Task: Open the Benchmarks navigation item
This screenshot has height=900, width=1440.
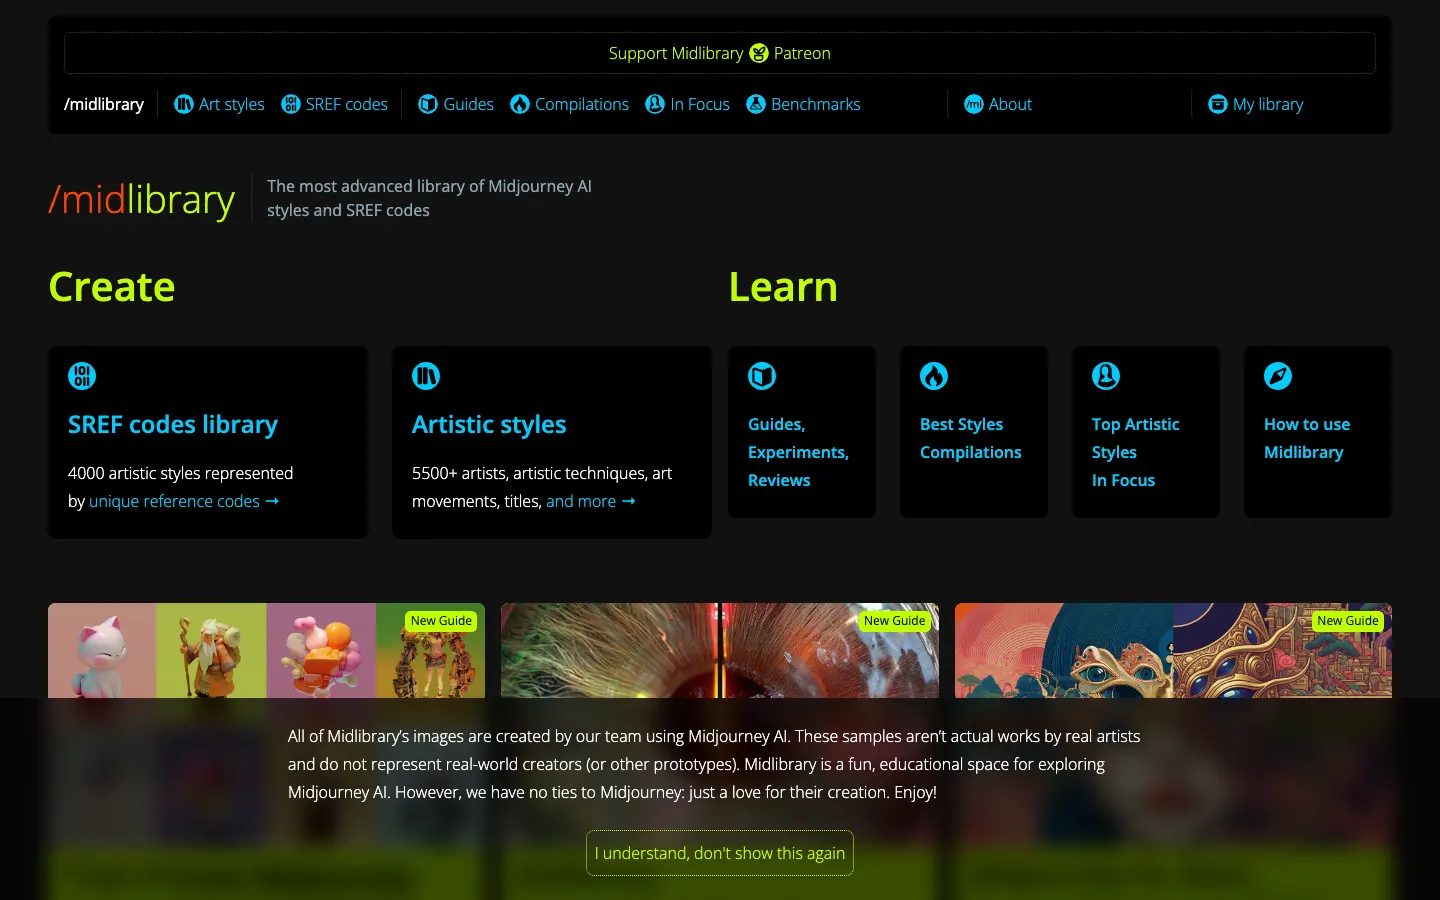Action: 803,104
